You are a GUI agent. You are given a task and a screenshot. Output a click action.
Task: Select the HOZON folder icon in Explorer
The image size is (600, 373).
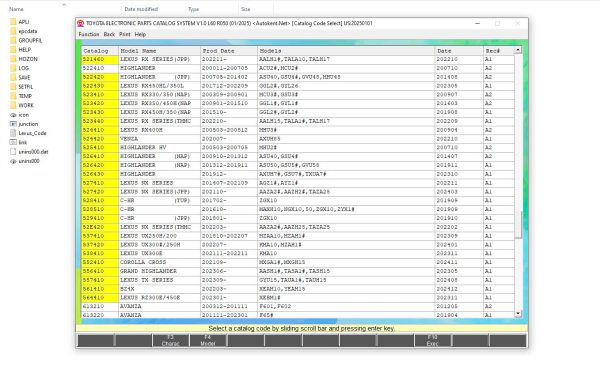13,59
